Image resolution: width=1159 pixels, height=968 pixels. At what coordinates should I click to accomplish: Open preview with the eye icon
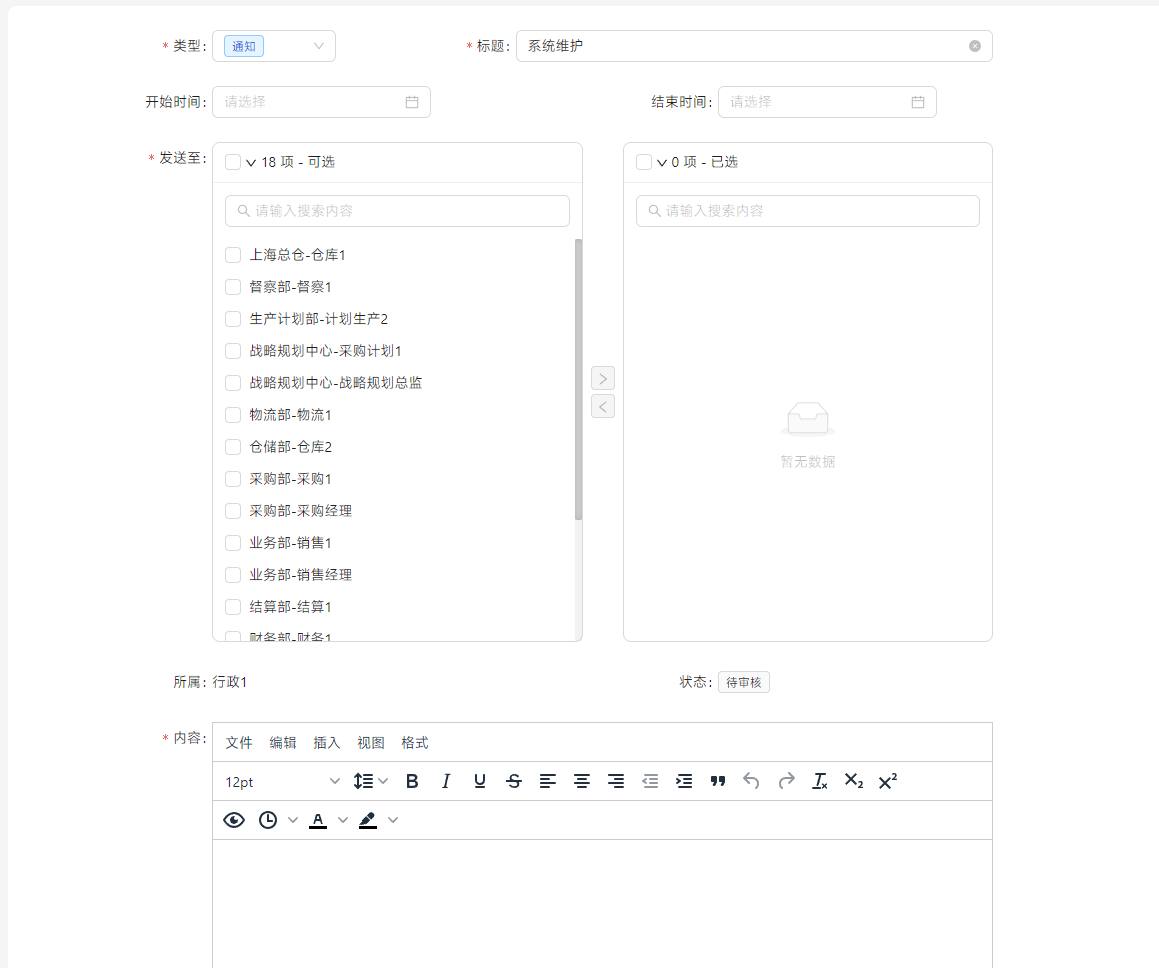click(x=234, y=820)
